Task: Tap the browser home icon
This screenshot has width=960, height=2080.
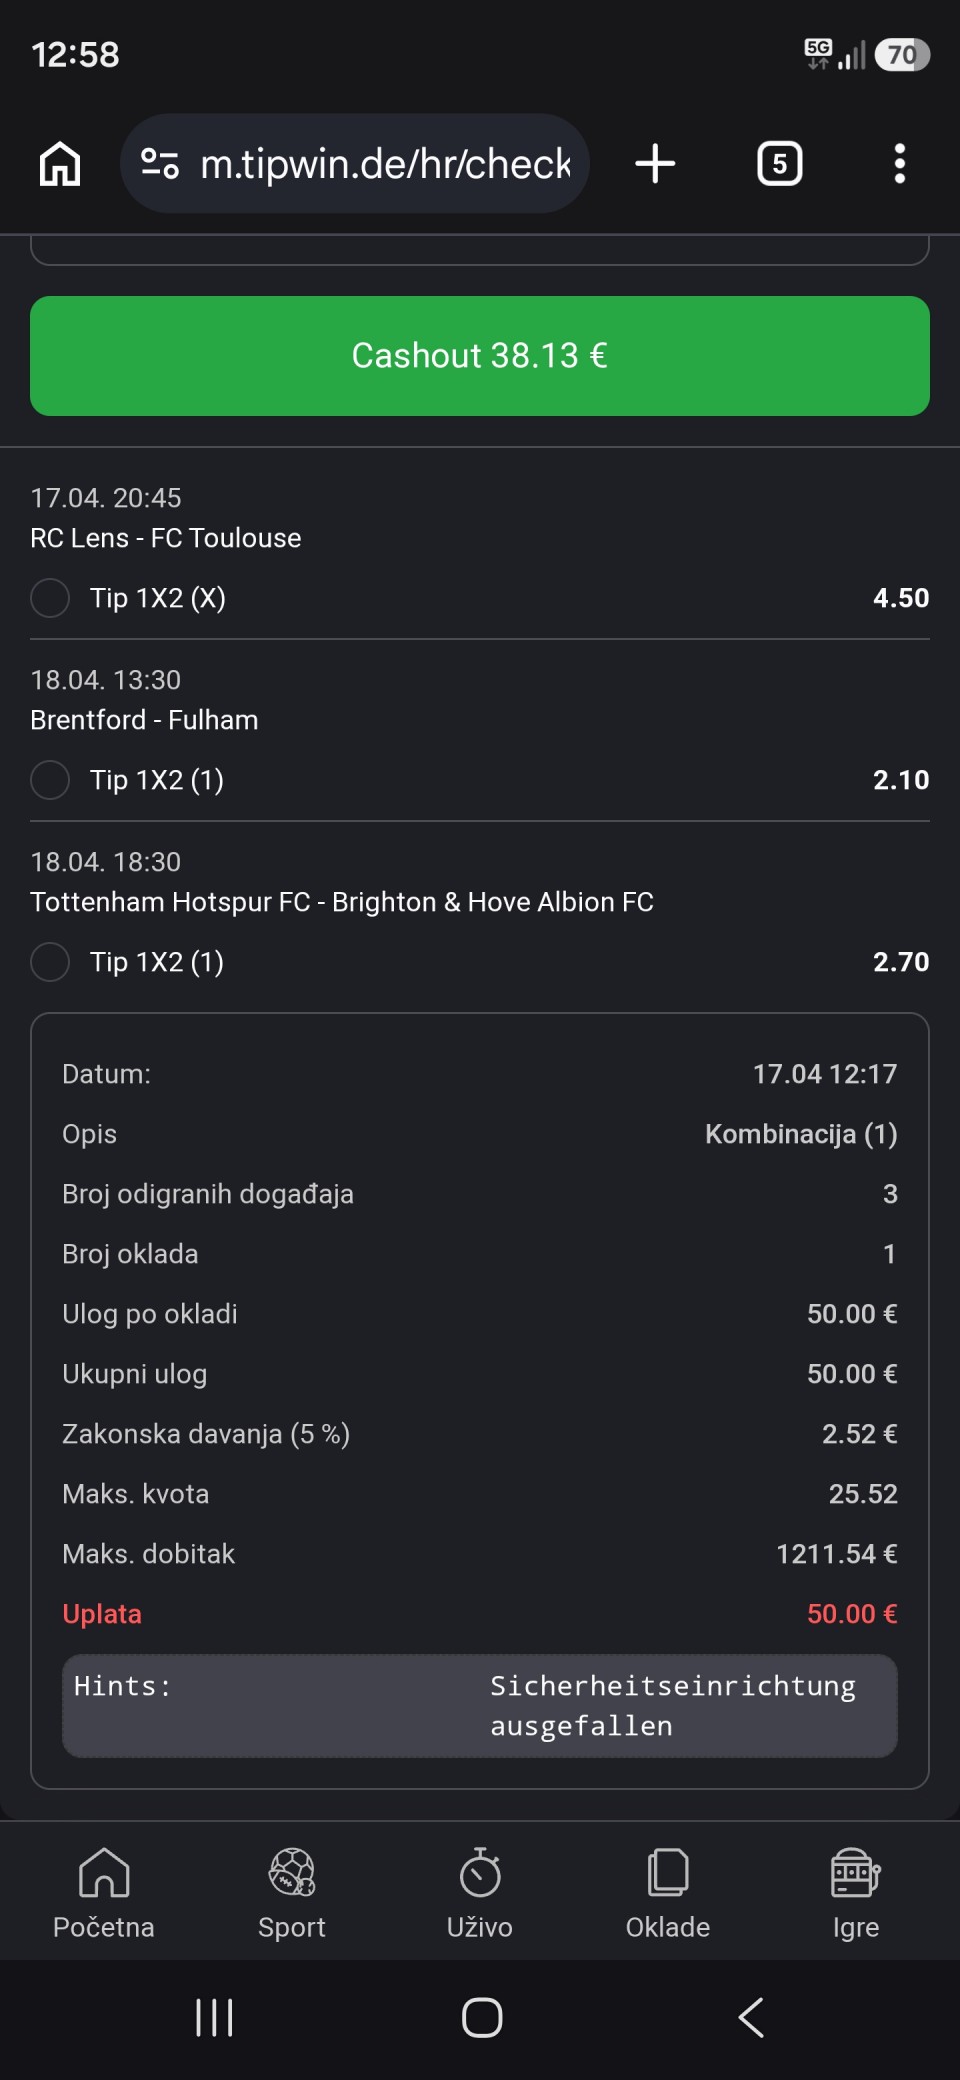Action: point(60,163)
